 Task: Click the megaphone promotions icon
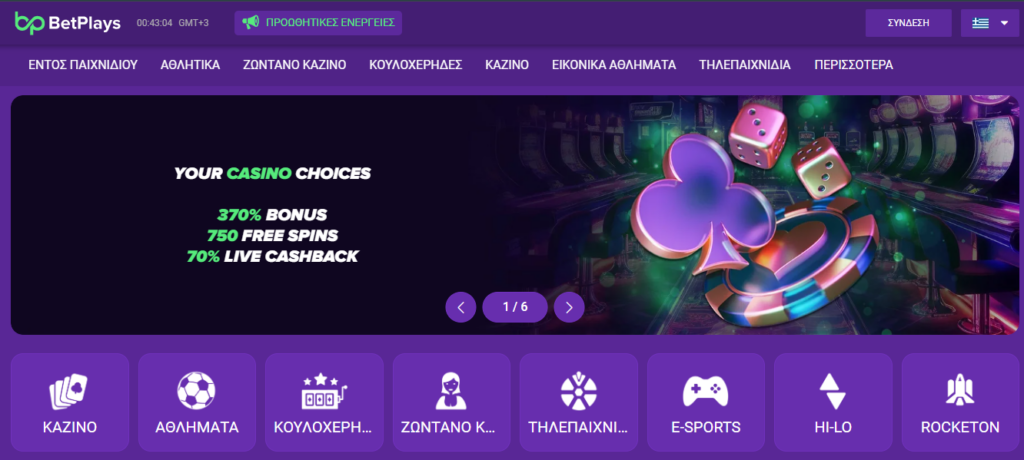(x=250, y=22)
